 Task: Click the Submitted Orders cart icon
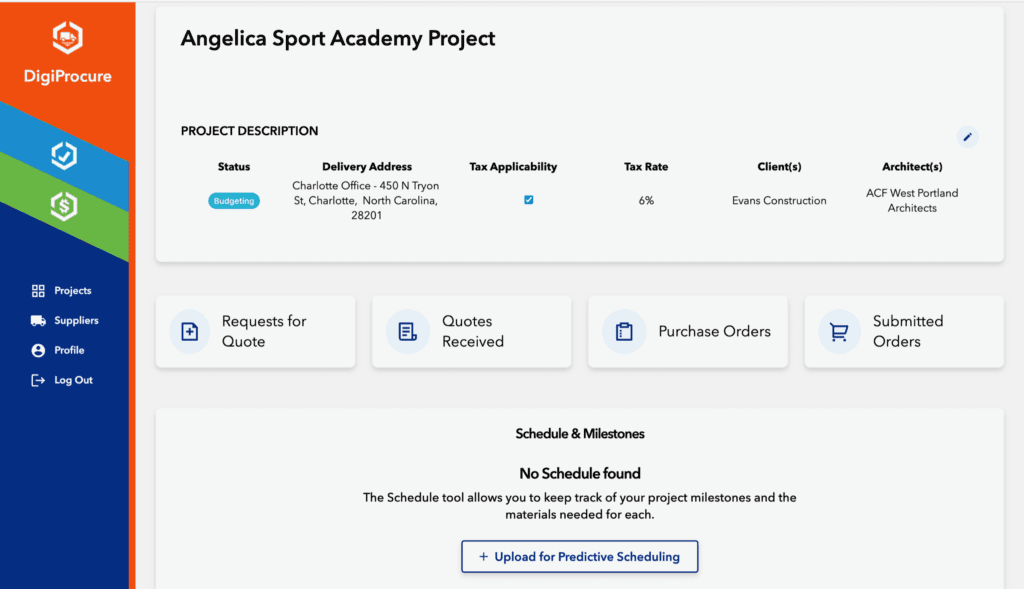(x=839, y=332)
